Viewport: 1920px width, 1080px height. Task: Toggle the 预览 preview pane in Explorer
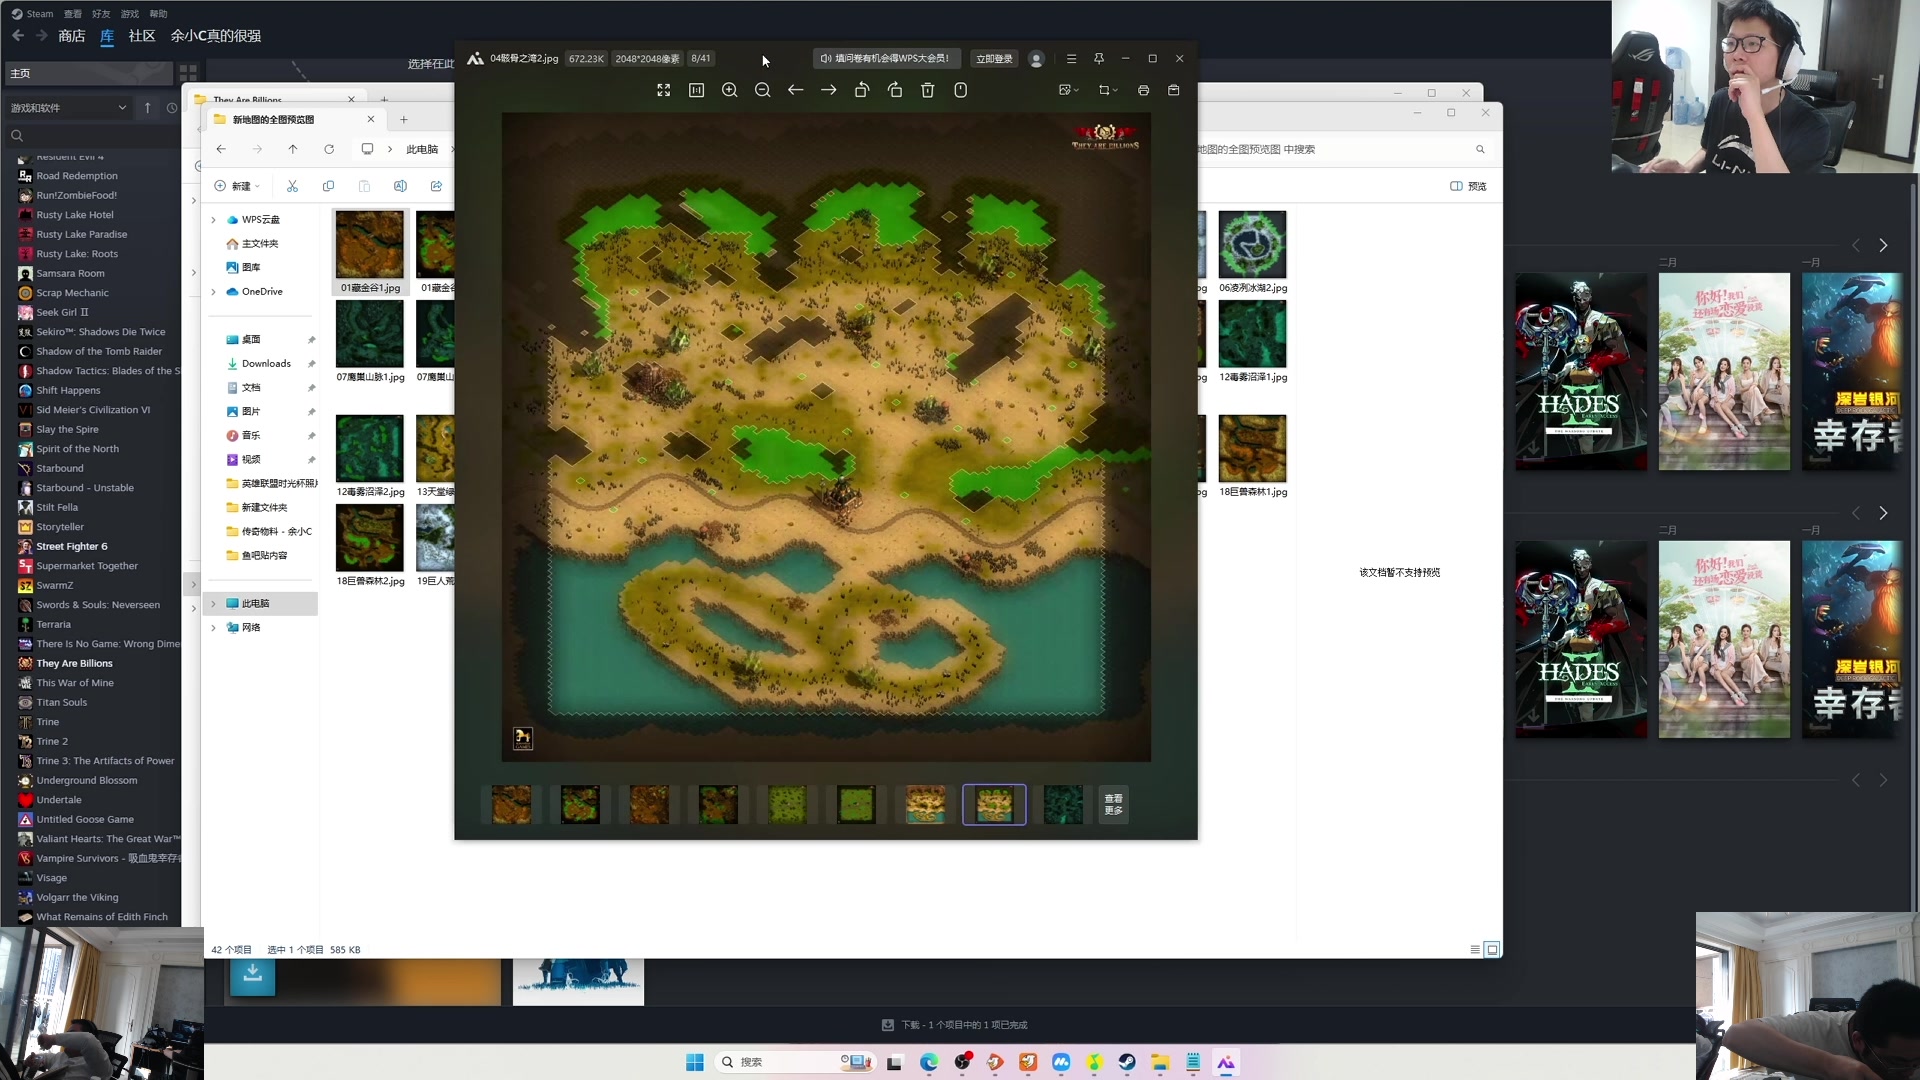1468,186
